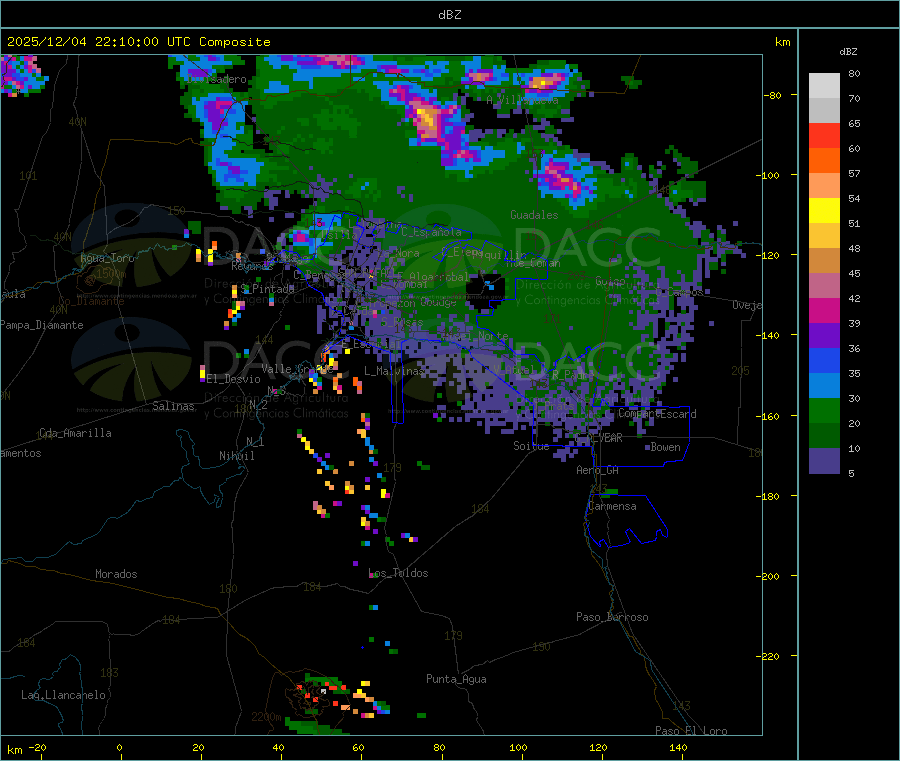Pick the yellow 54-51 dBZ legend swatch
This screenshot has width=900, height=761.
(x=824, y=211)
